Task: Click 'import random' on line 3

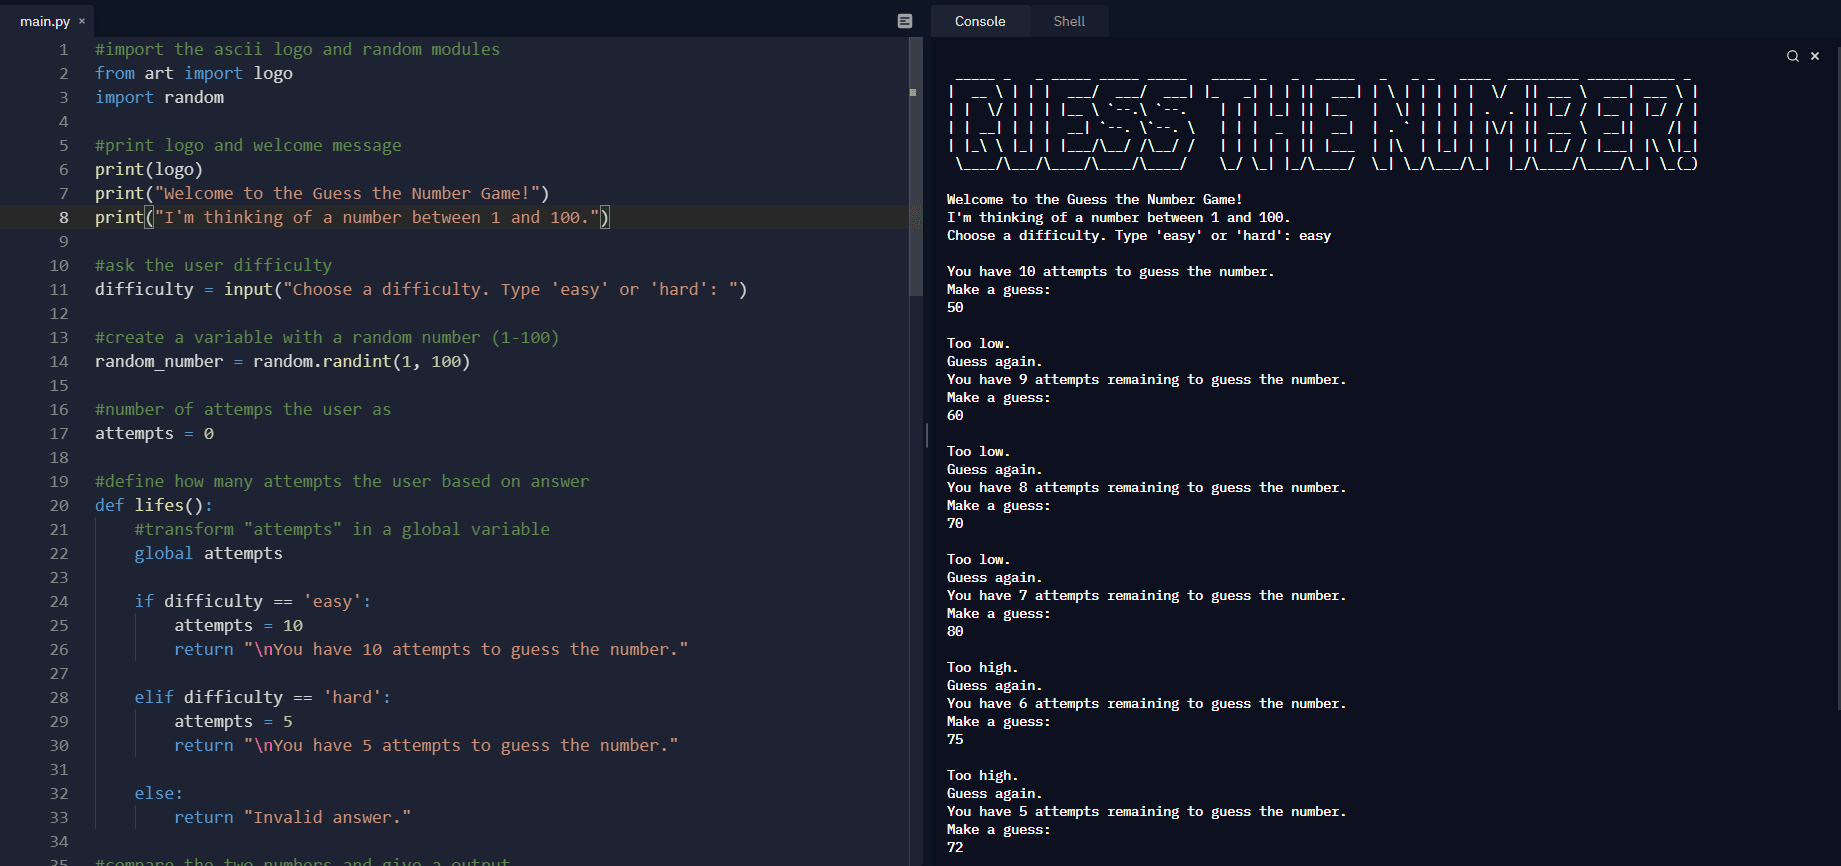Action: [x=159, y=97]
